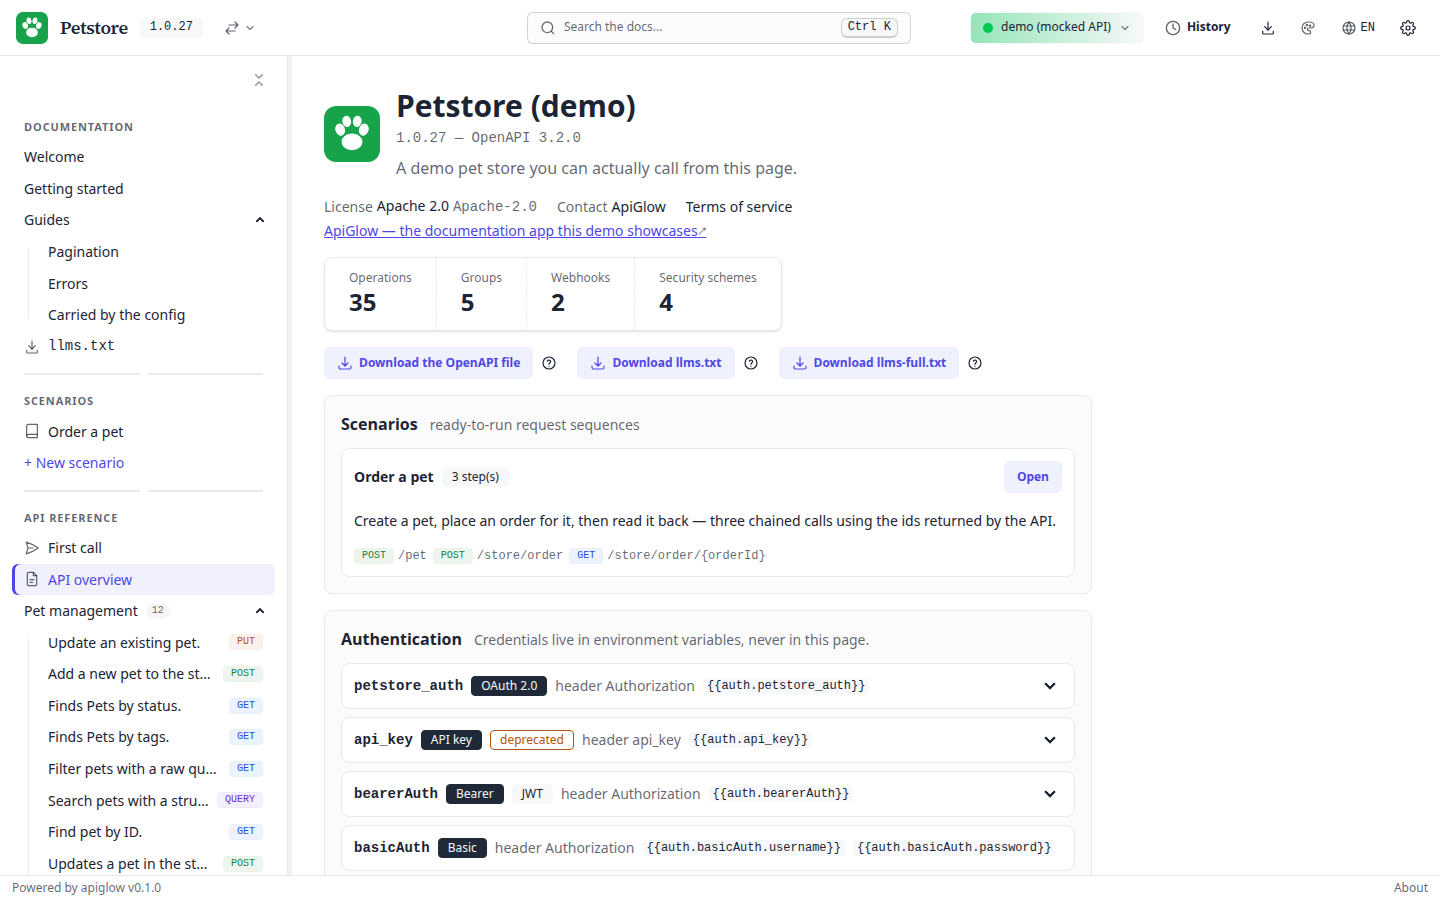Open Update an existing pet PUT operation

click(x=155, y=643)
